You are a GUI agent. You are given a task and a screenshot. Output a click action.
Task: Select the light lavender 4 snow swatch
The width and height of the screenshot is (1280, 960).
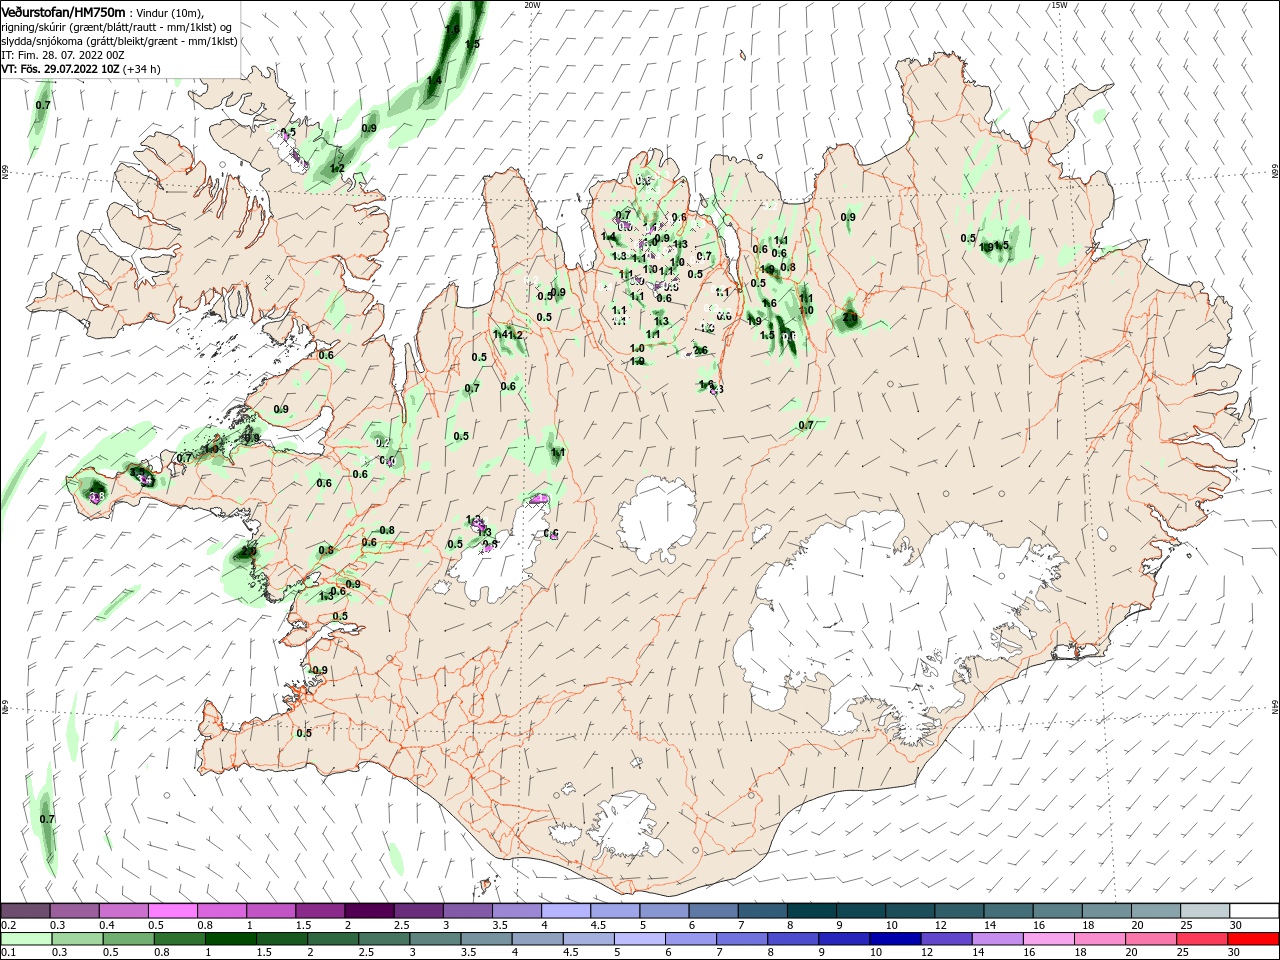tap(566, 911)
